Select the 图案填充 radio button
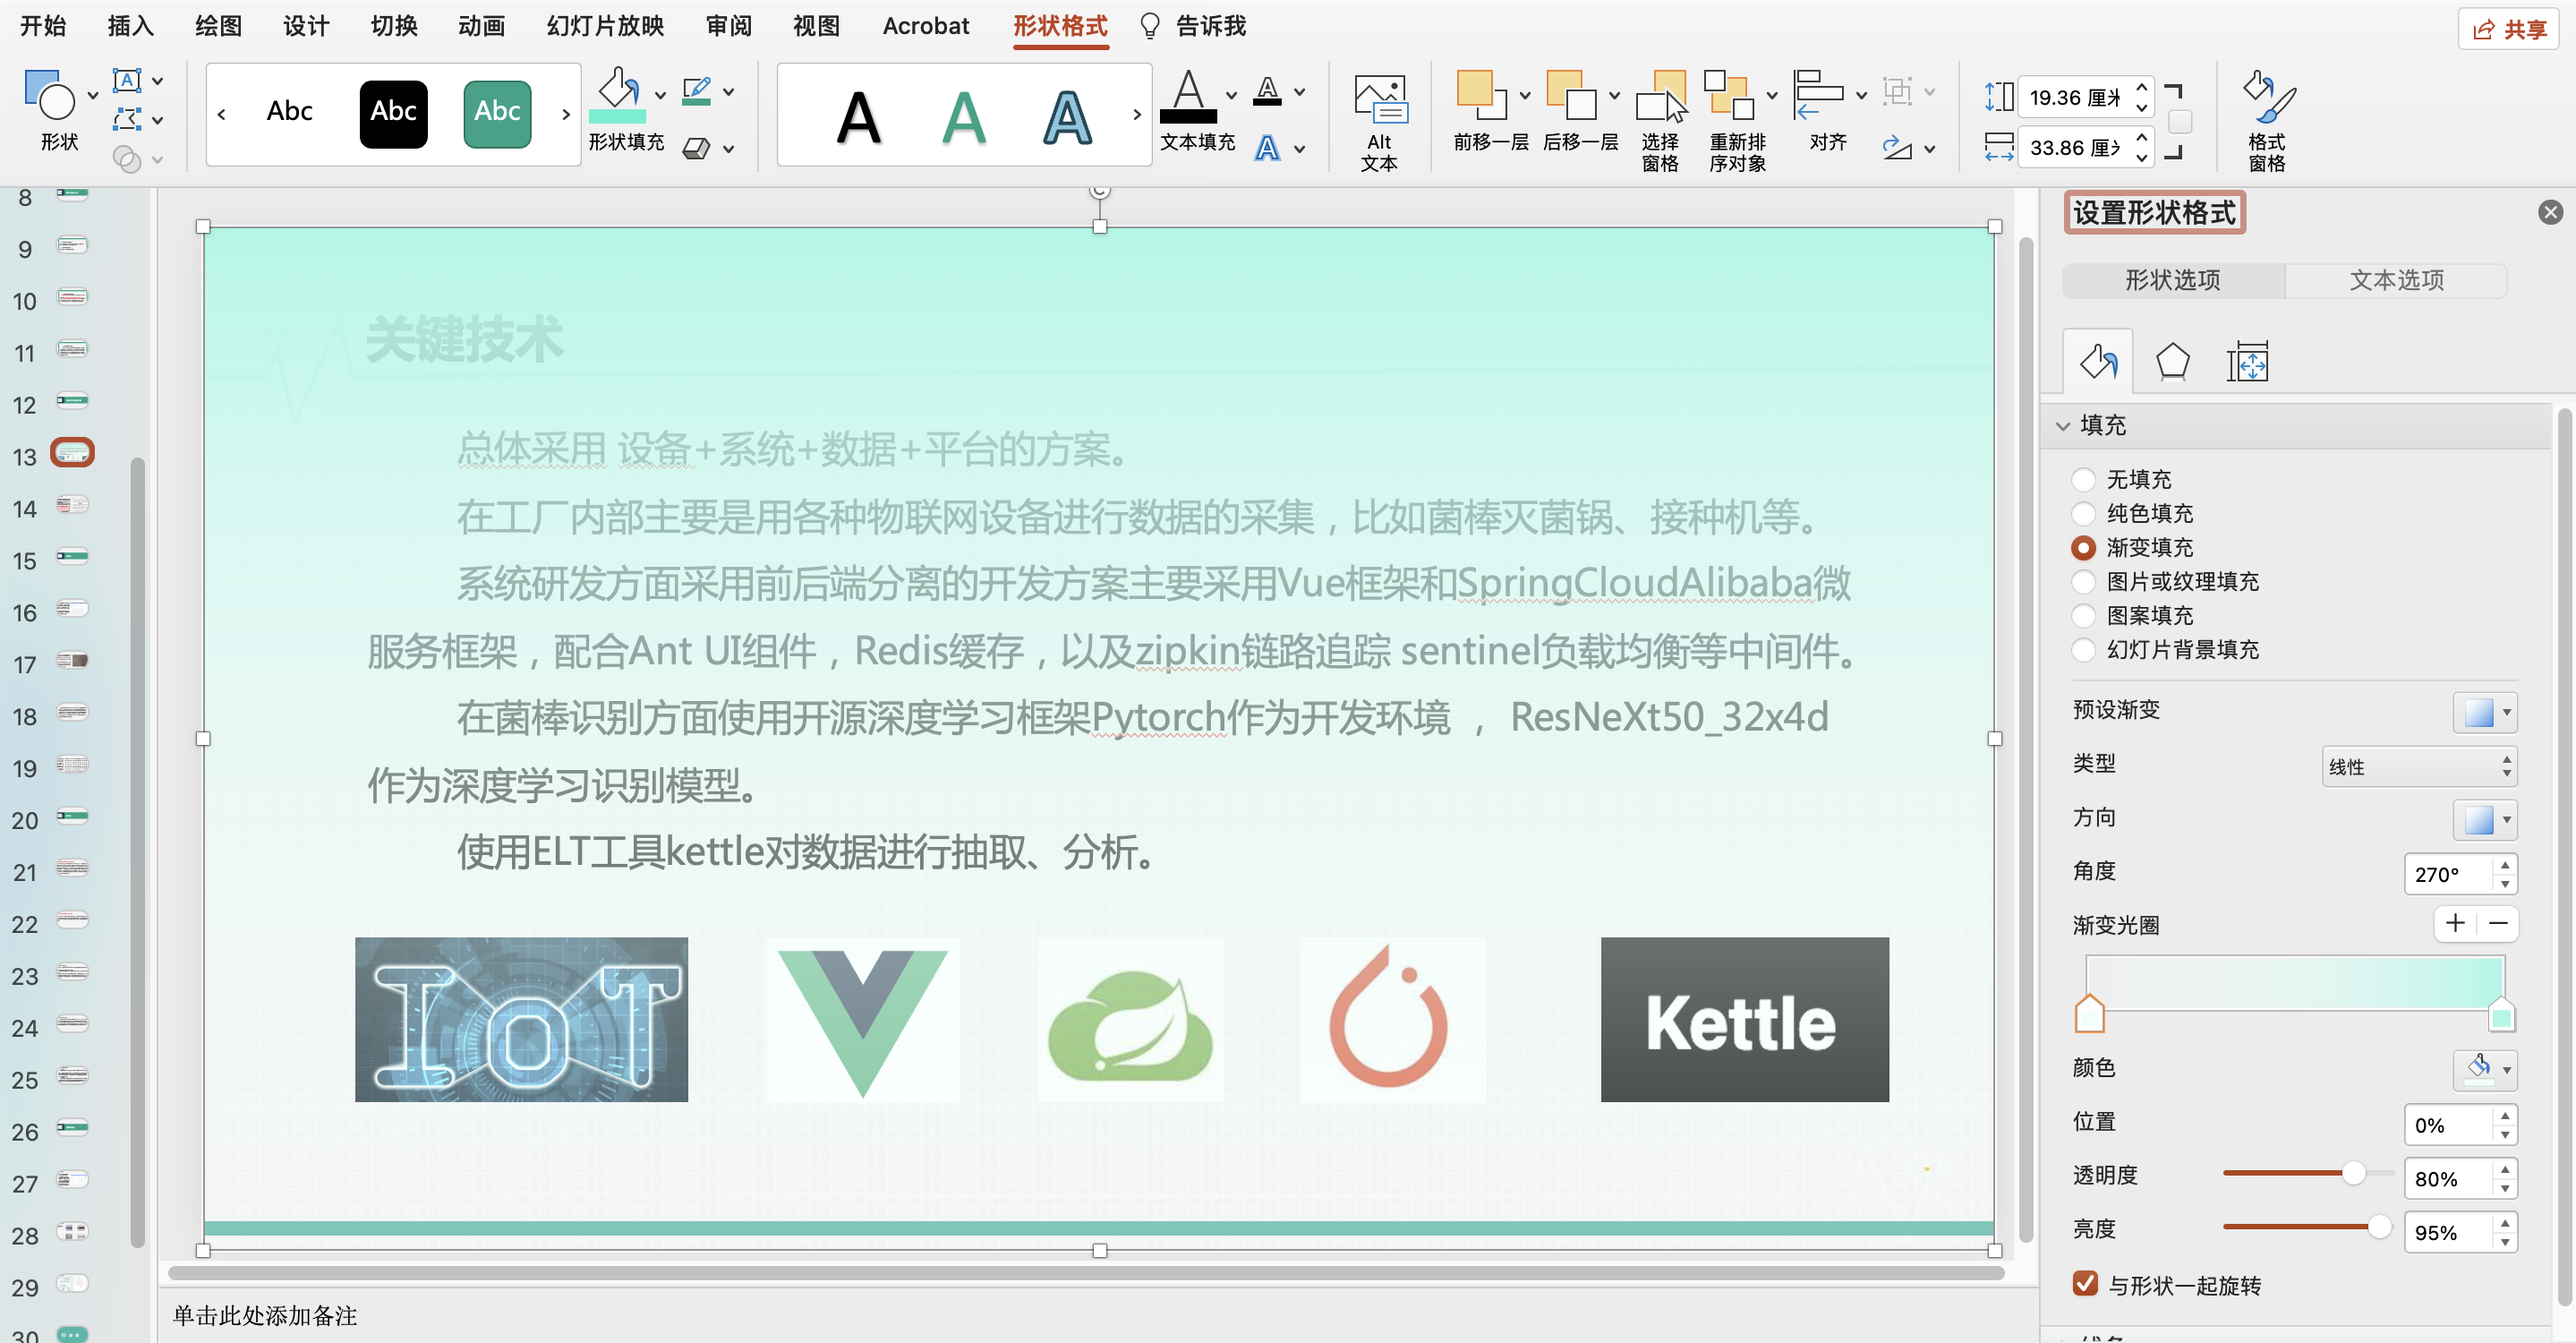 coord(2083,616)
